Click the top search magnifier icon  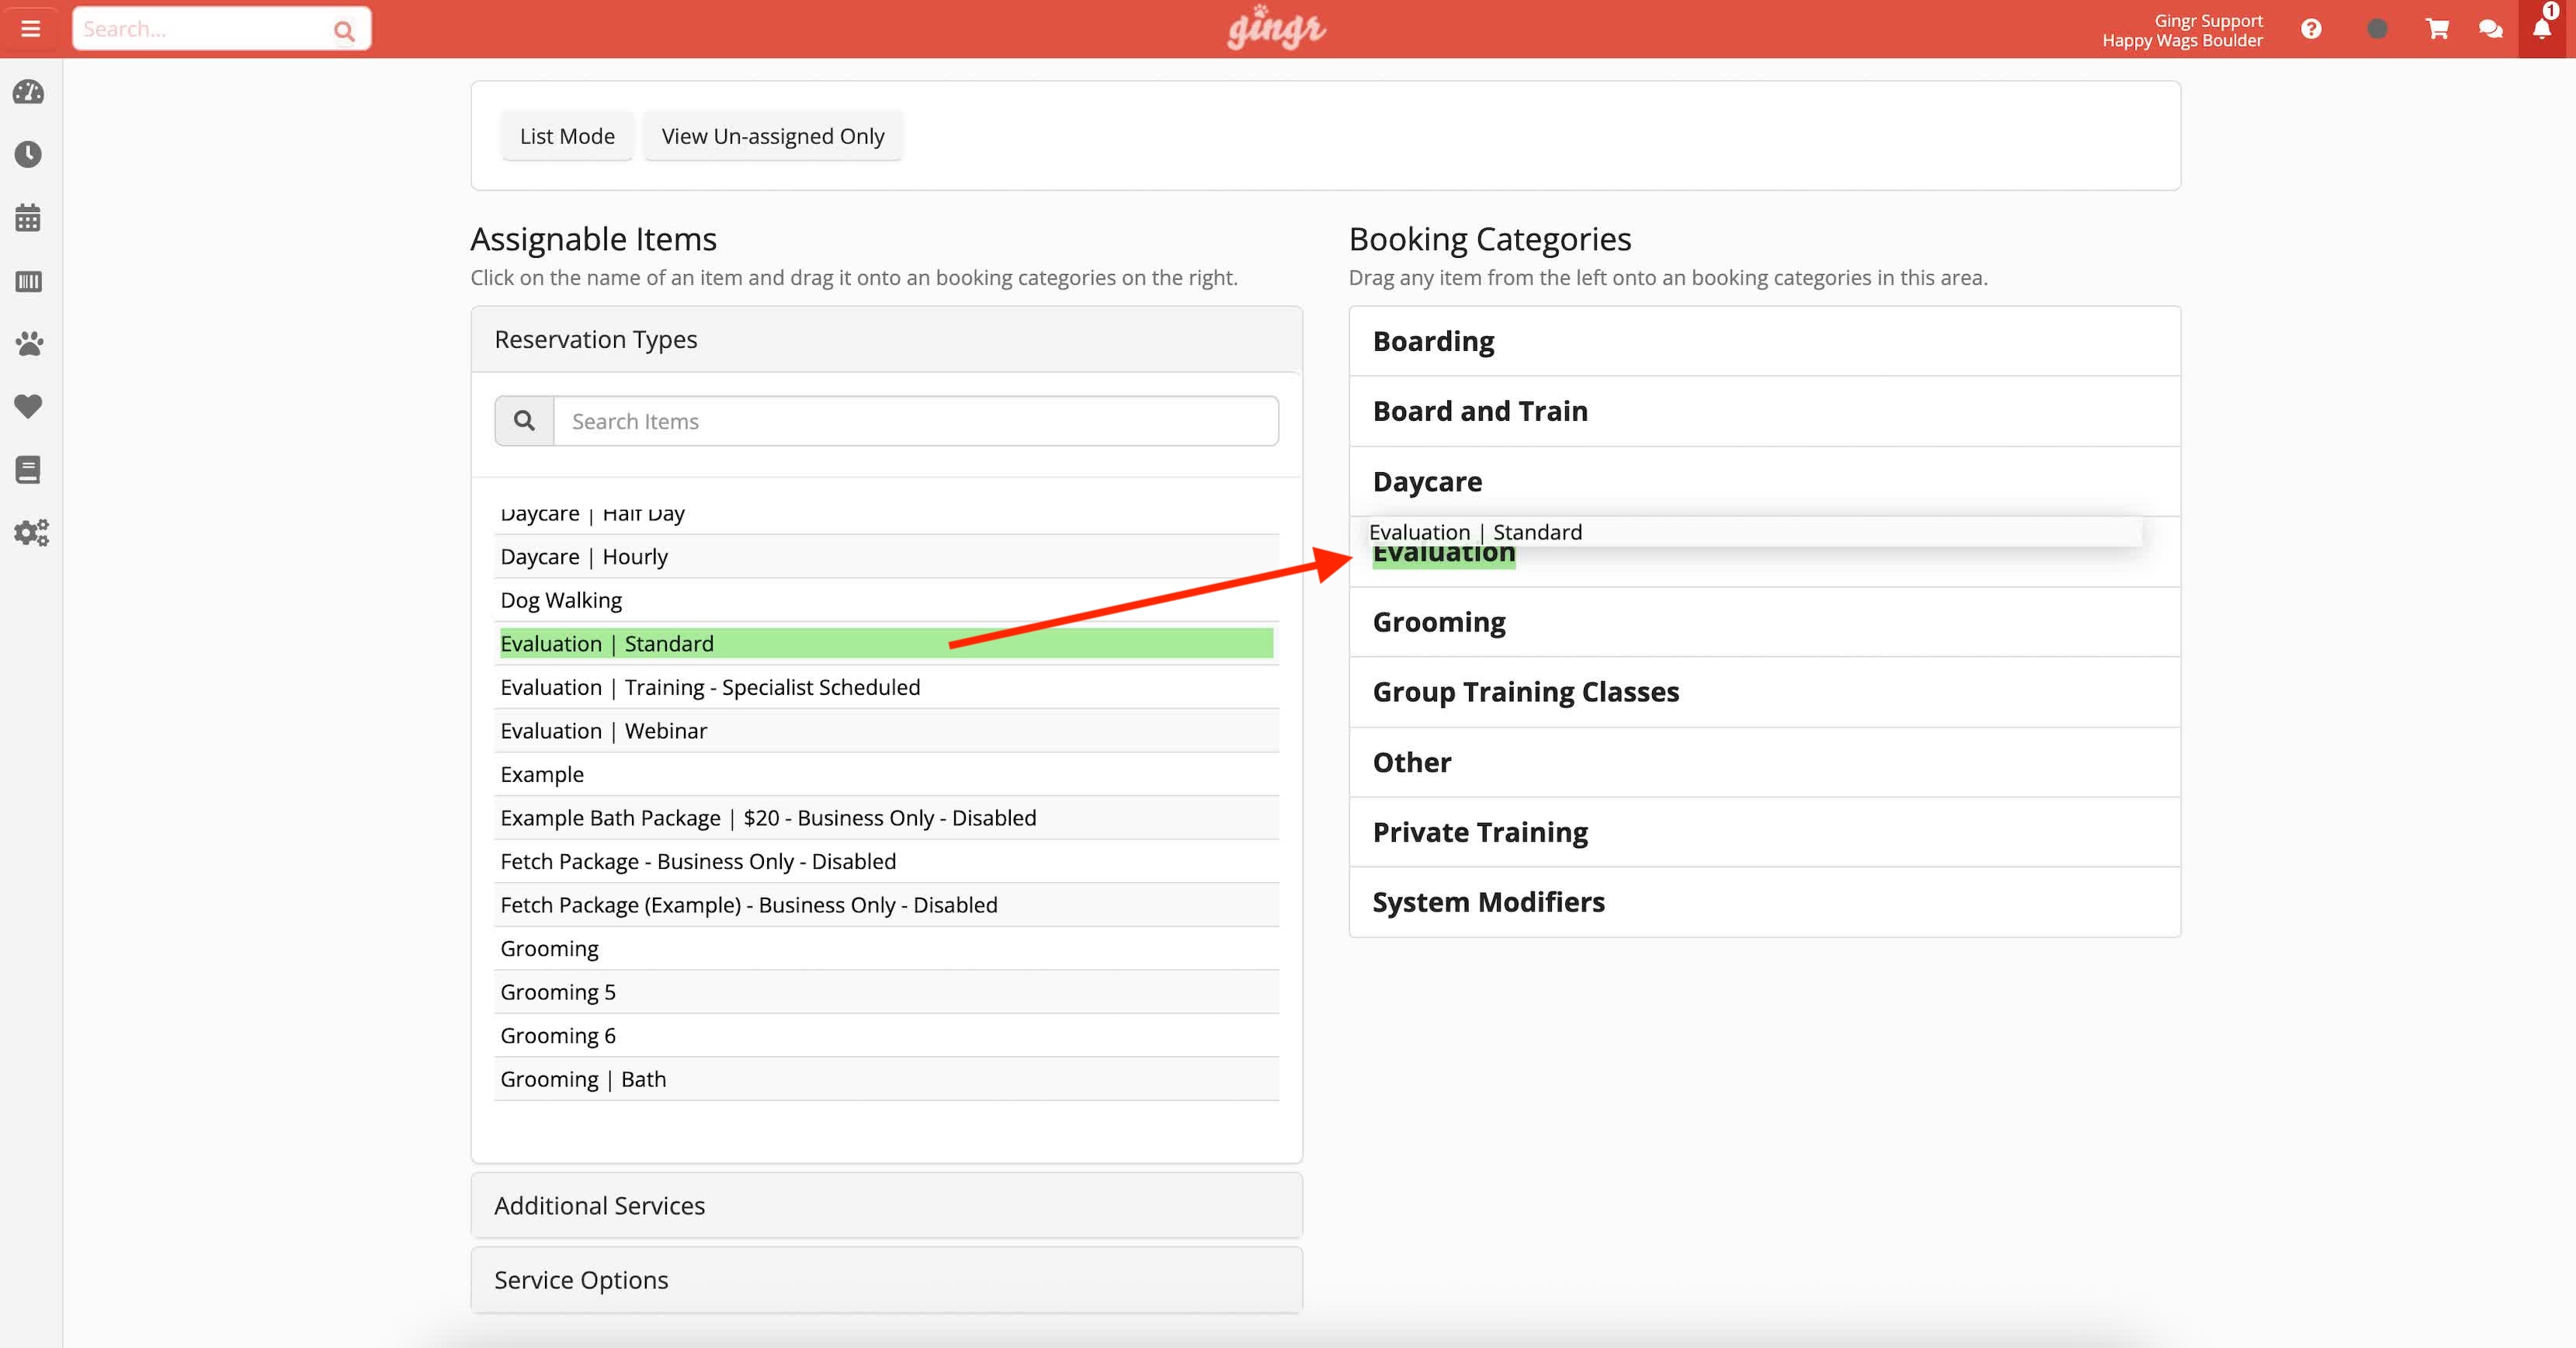point(344,31)
